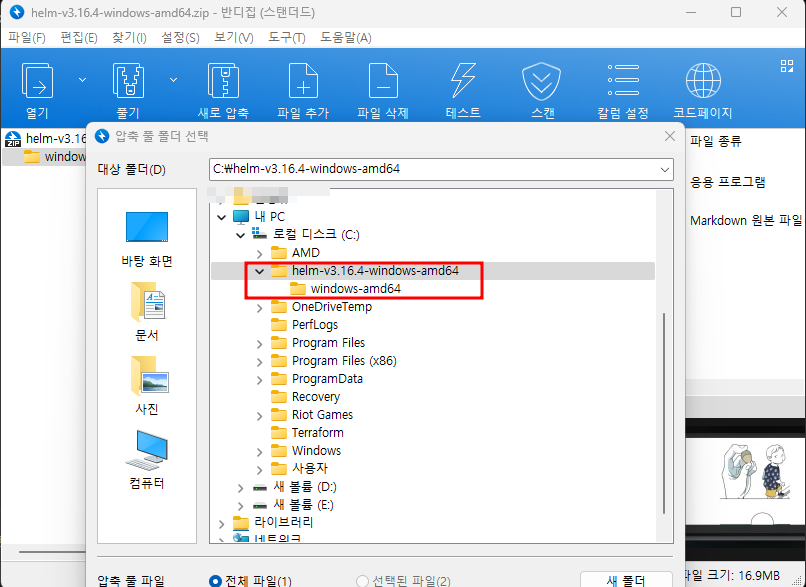Click the ZIP file icon in left pane
Viewport: 806px width, 587px height.
[13, 139]
